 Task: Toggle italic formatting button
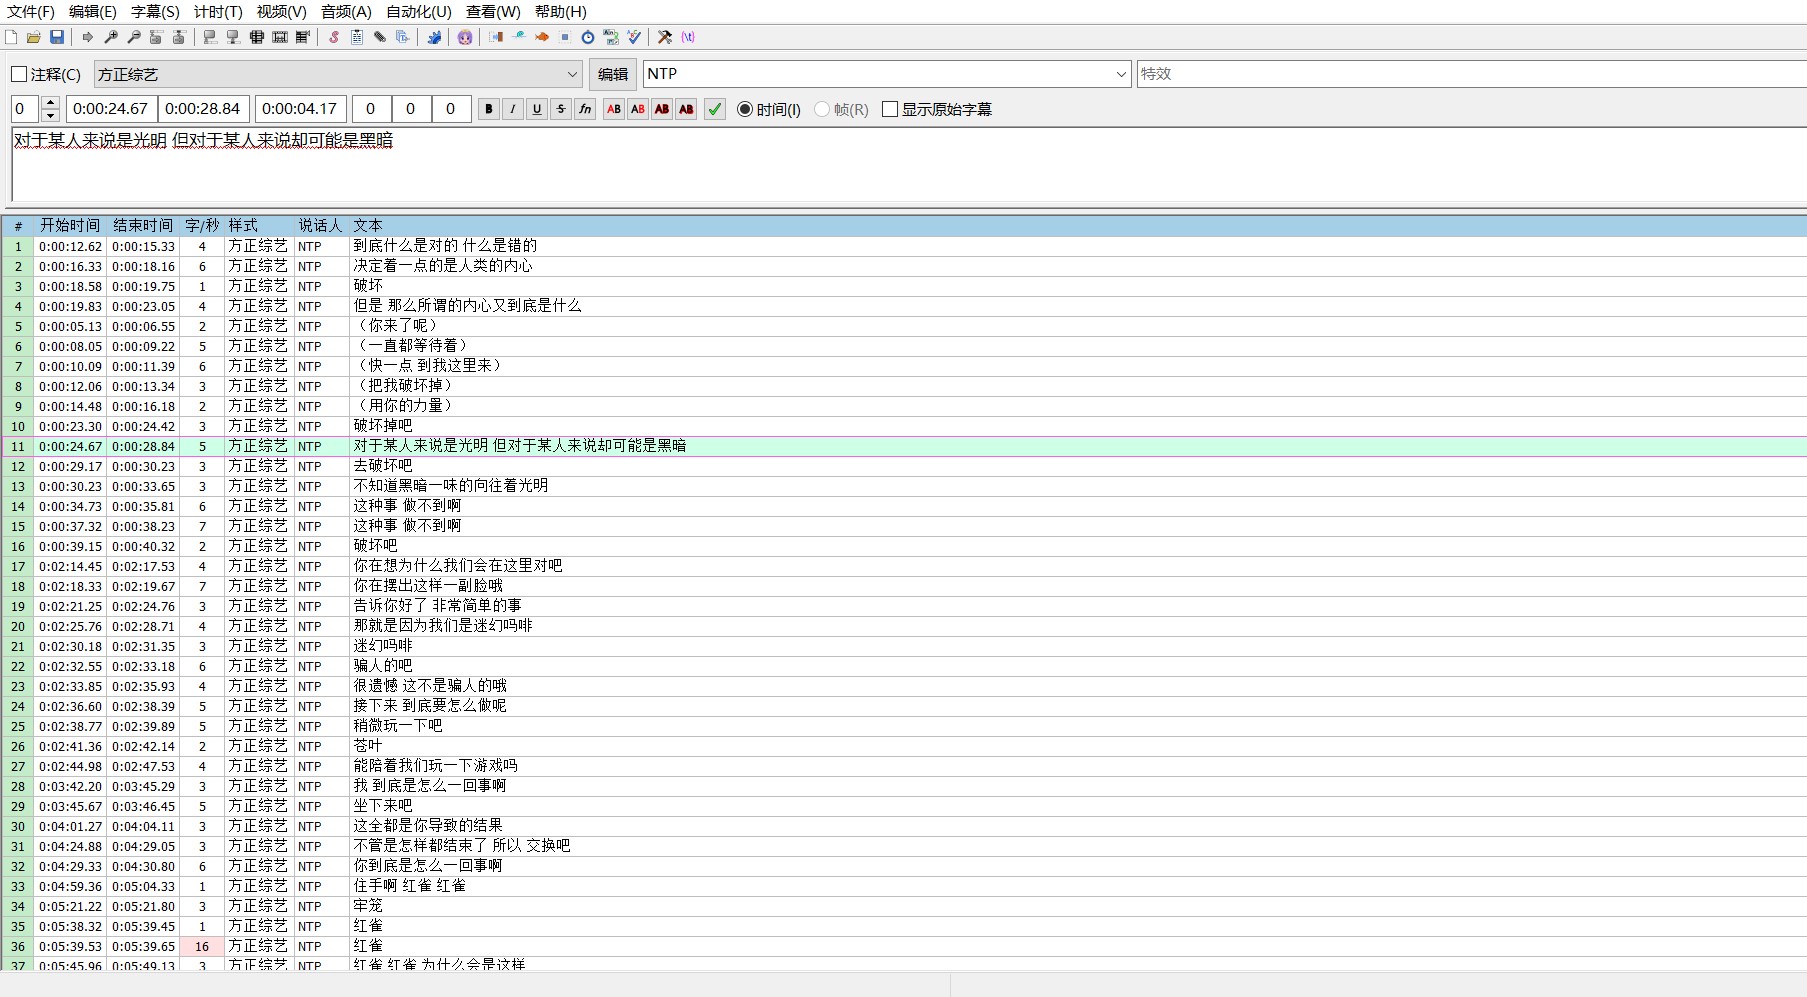(513, 109)
